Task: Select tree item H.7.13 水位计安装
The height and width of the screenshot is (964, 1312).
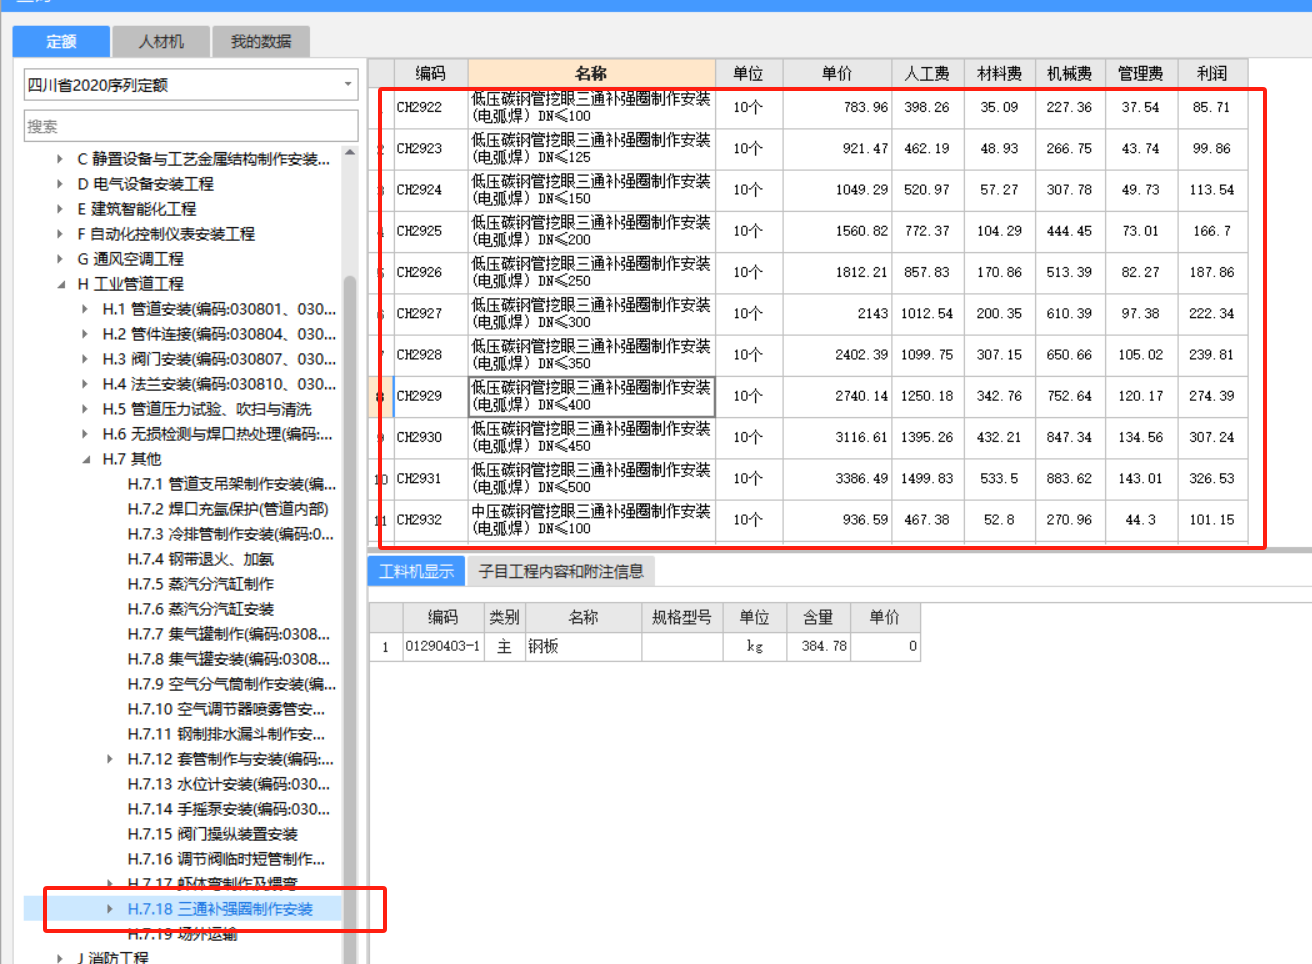Action: pos(229,784)
